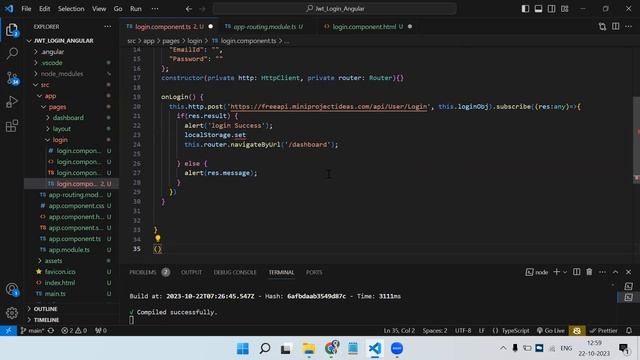The height and width of the screenshot is (360, 640).
Task: Show more menus with the ellipsis
Action: tap(155, 9)
